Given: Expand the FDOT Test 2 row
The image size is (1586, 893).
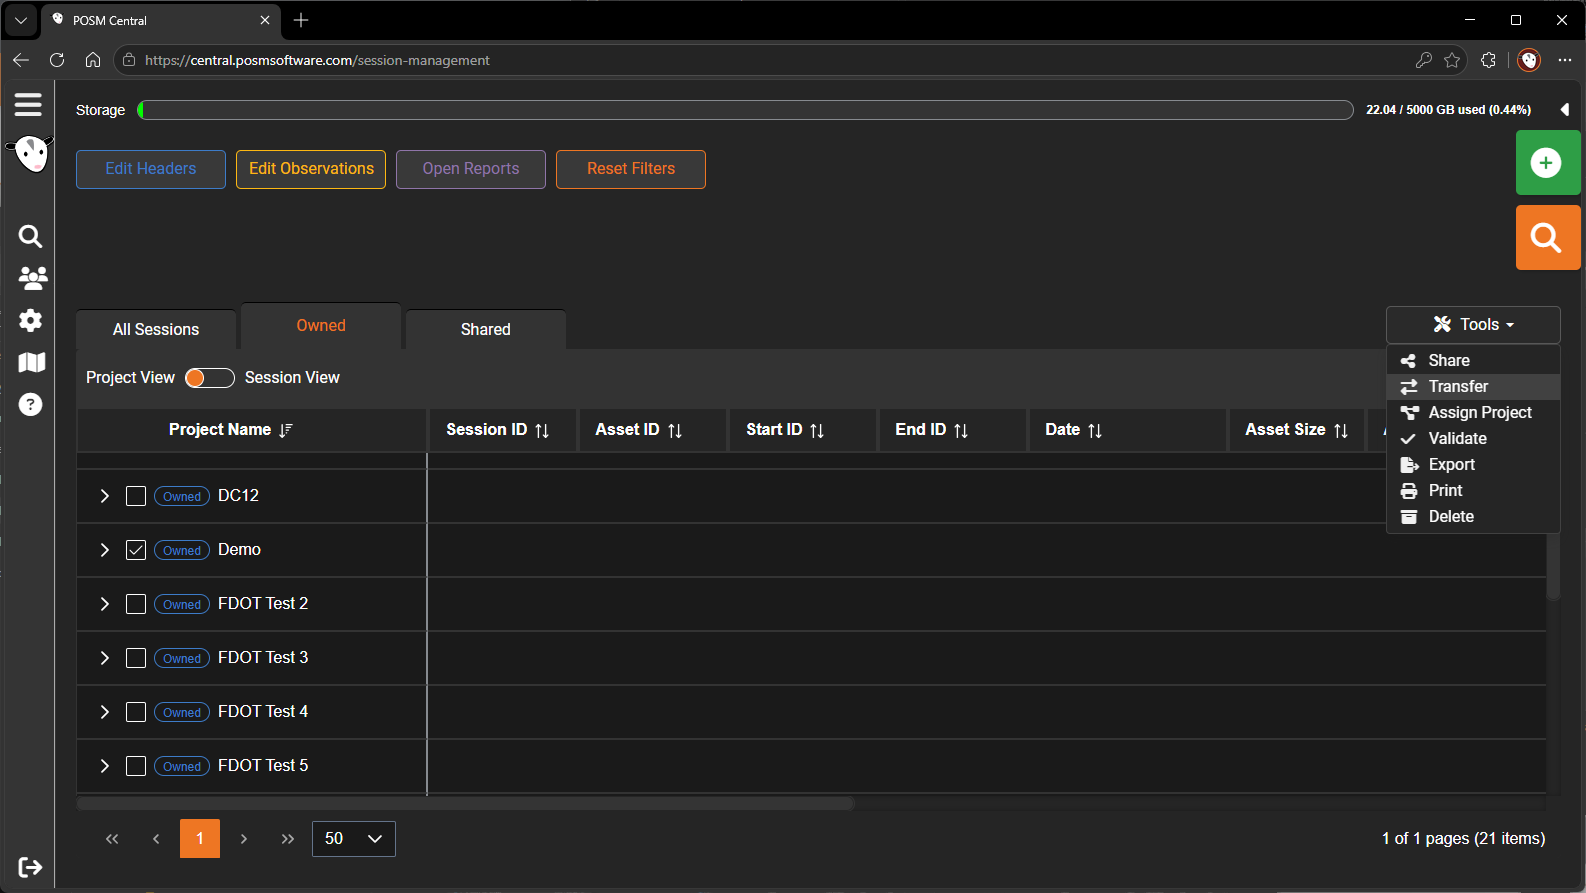Looking at the screenshot, I should [104, 604].
